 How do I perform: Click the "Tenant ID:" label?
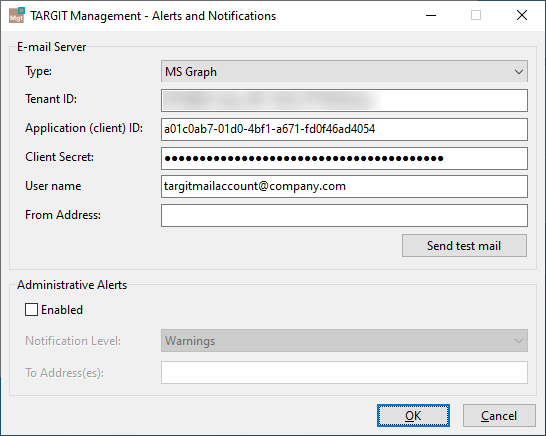click(x=51, y=99)
